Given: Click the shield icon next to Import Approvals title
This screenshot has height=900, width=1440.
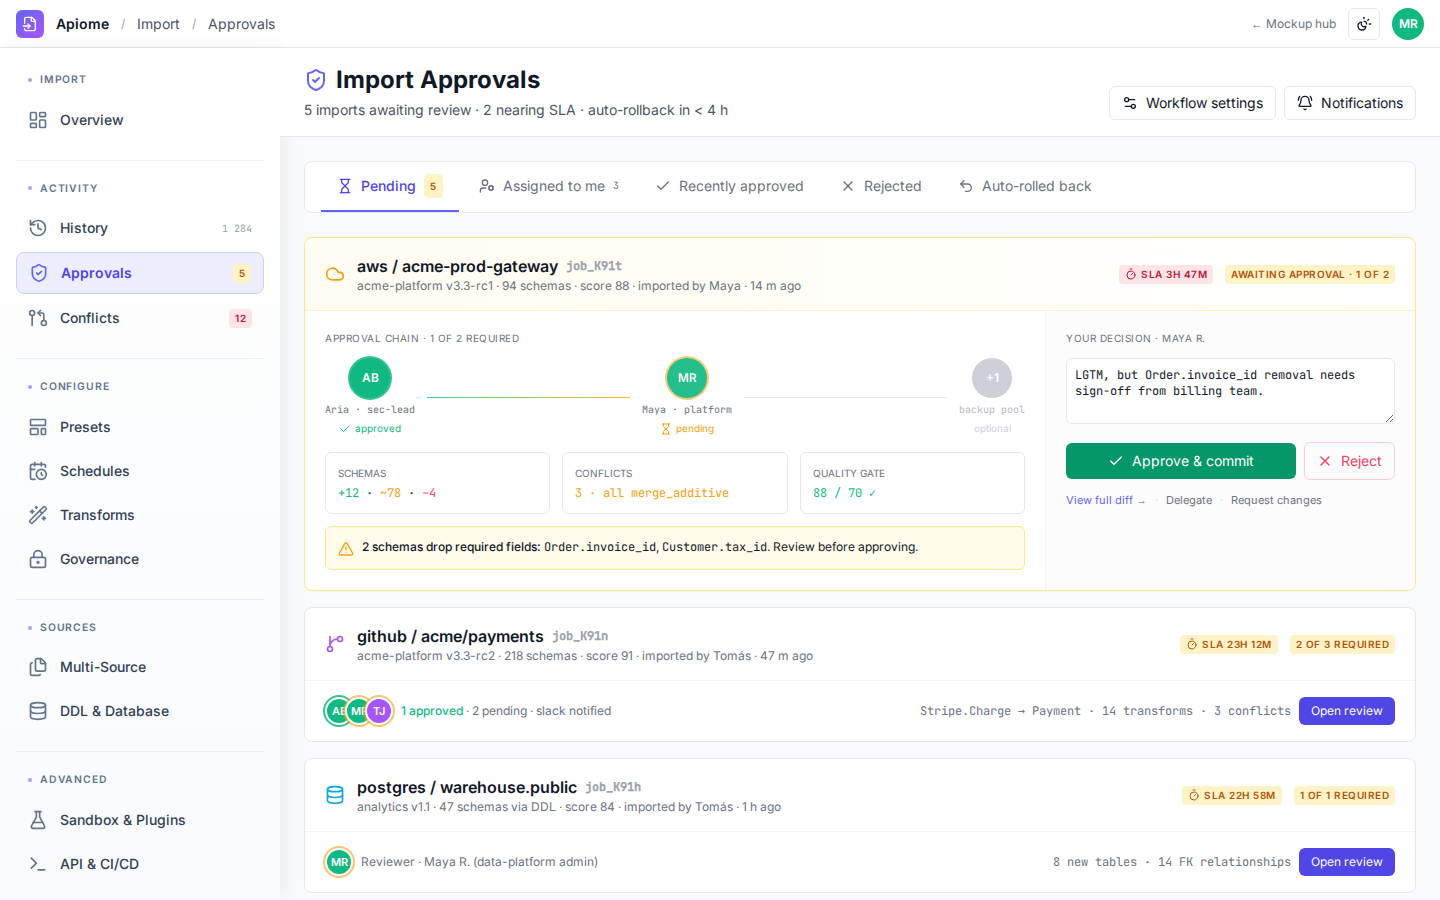Looking at the screenshot, I should pos(316,80).
